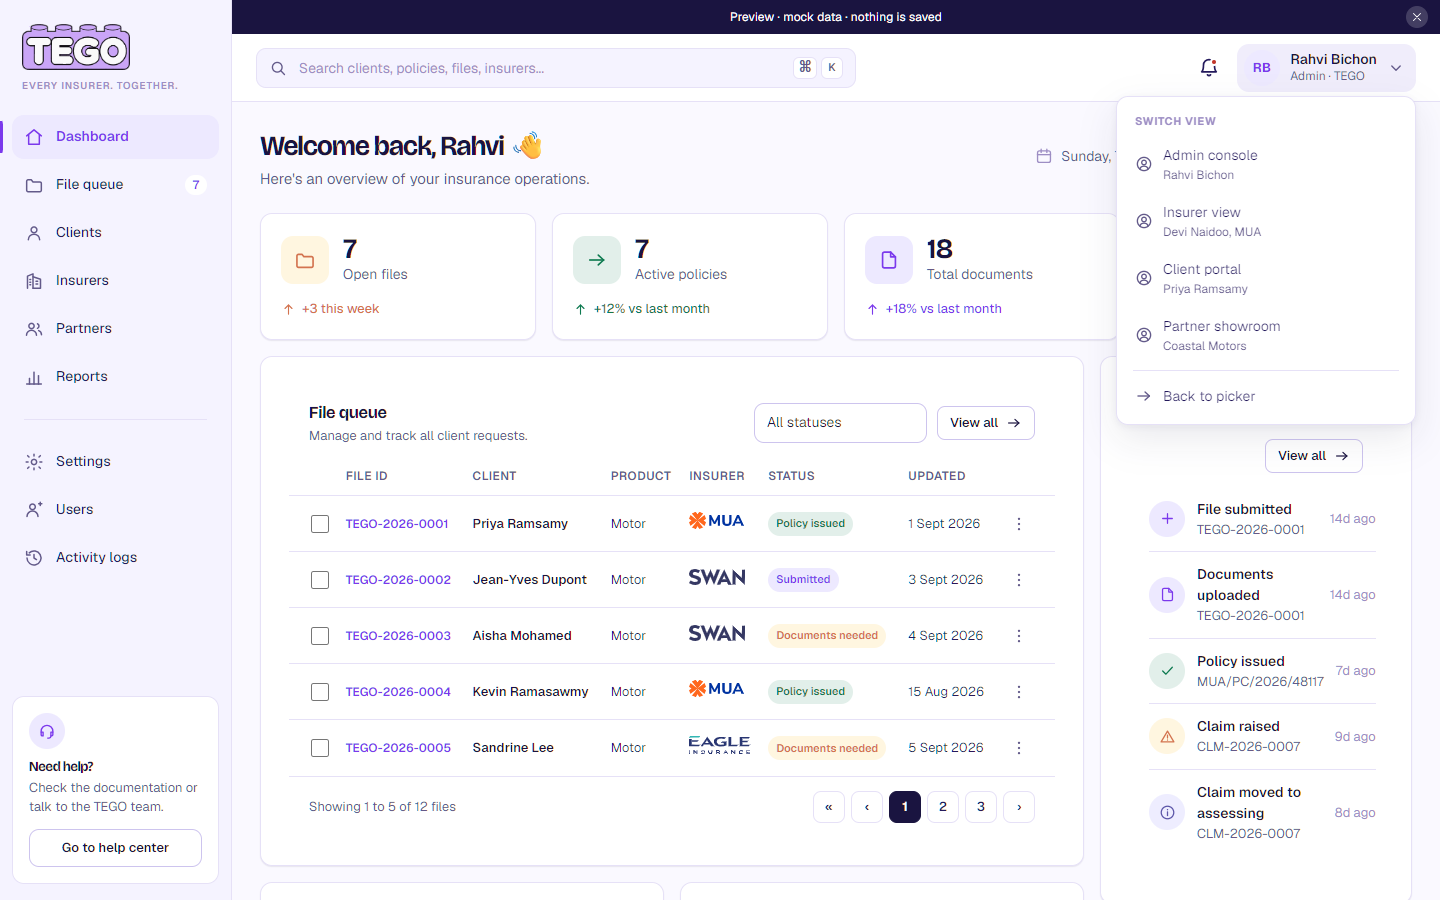Open file TEGO-2026-0003 link
Viewport: 1440px width, 900px height.
(398, 636)
